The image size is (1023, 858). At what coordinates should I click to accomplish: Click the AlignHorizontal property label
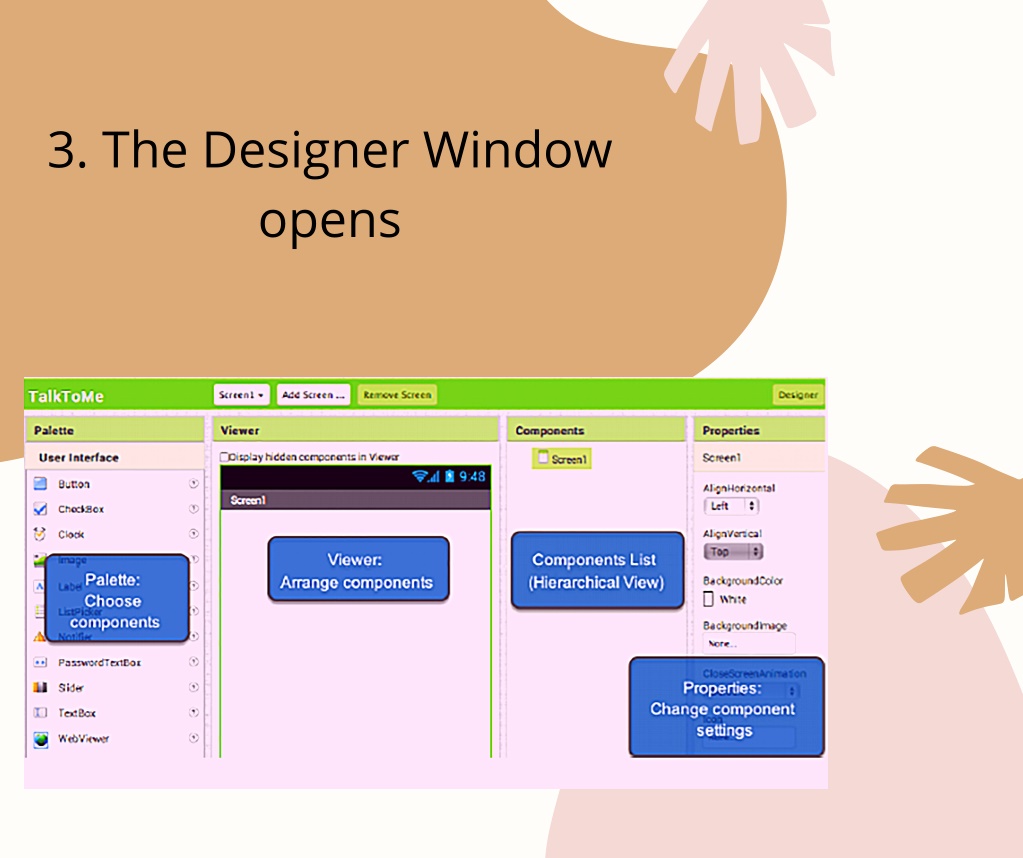click(x=739, y=488)
